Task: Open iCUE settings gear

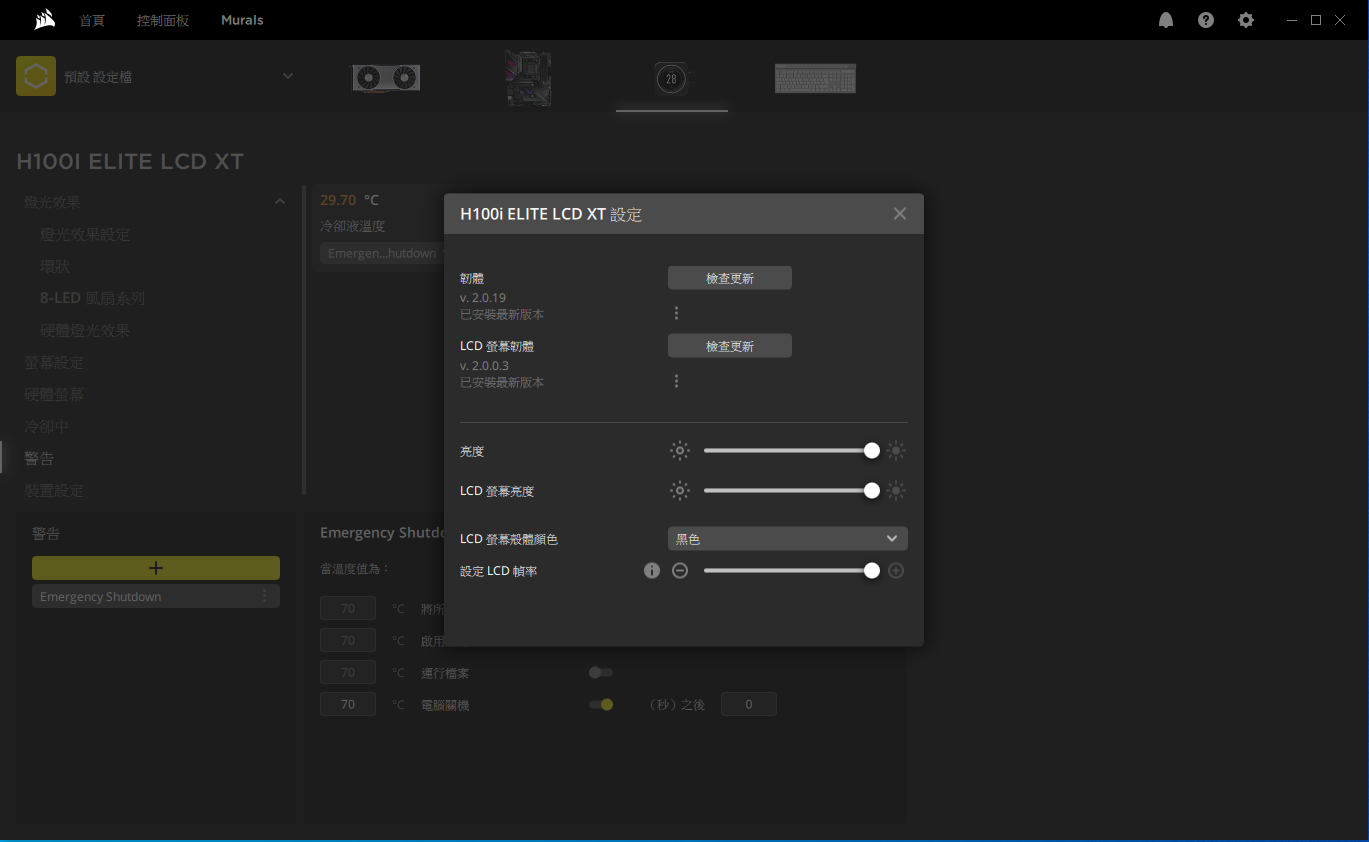Action: [x=1246, y=20]
